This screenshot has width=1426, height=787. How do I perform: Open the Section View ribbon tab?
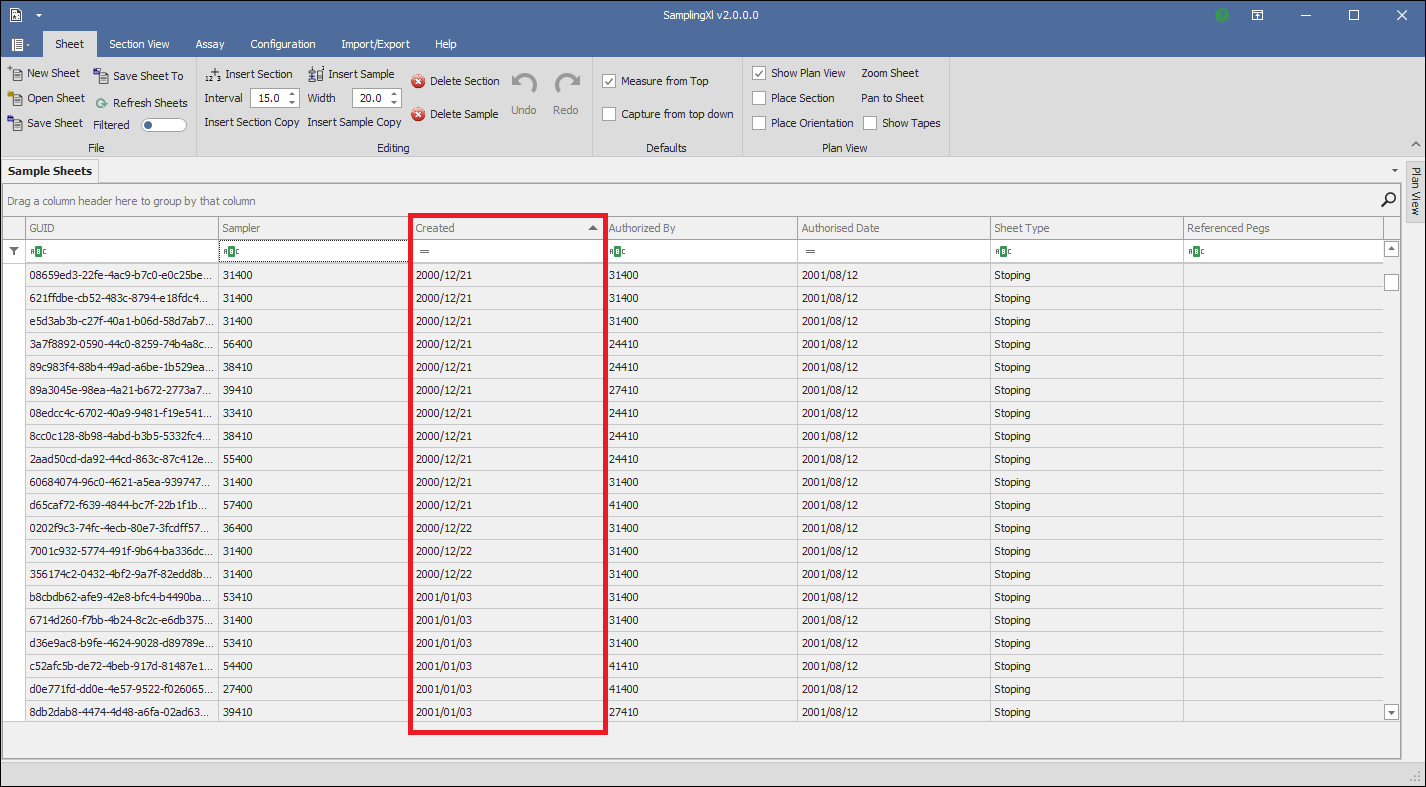(x=139, y=44)
